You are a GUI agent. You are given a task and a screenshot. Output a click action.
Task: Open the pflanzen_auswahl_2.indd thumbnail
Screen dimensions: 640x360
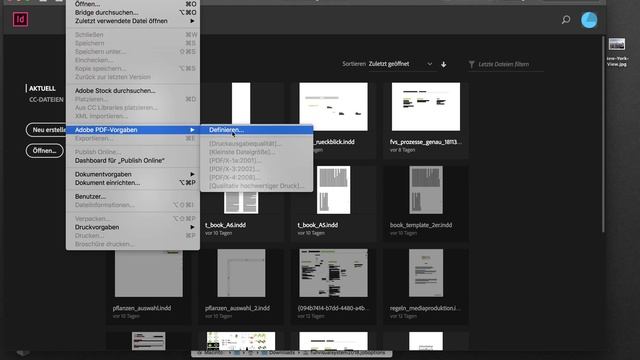(x=241, y=273)
